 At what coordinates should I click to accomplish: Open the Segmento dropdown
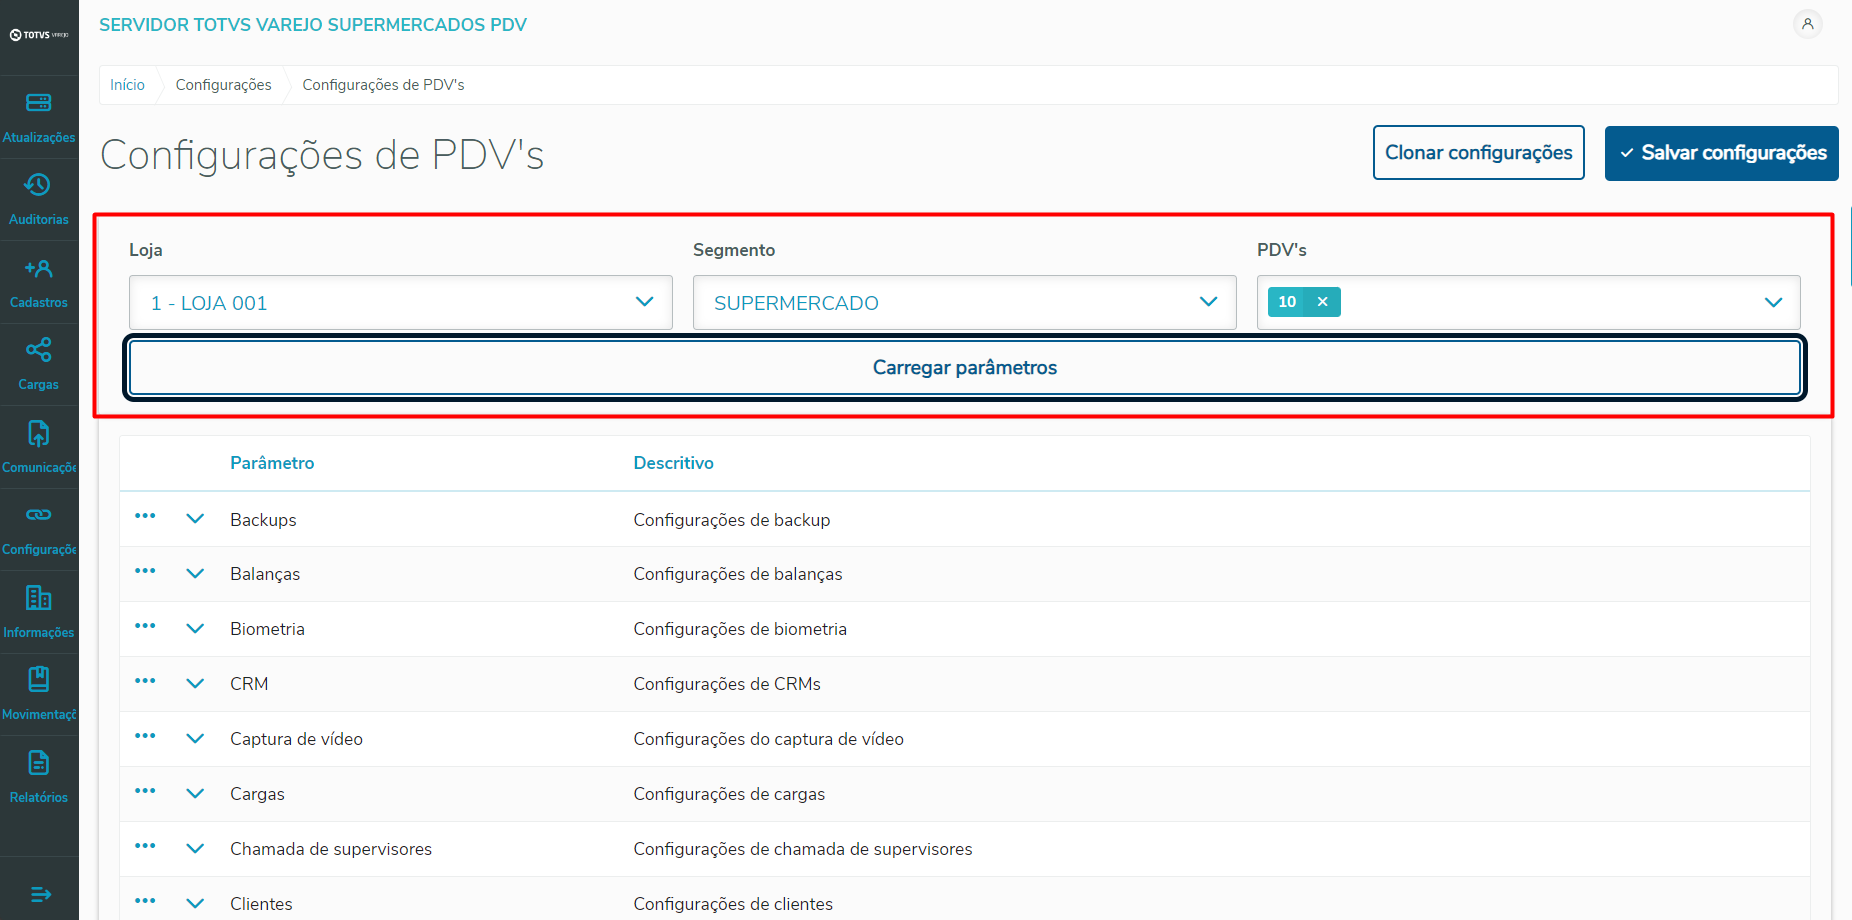tap(964, 303)
